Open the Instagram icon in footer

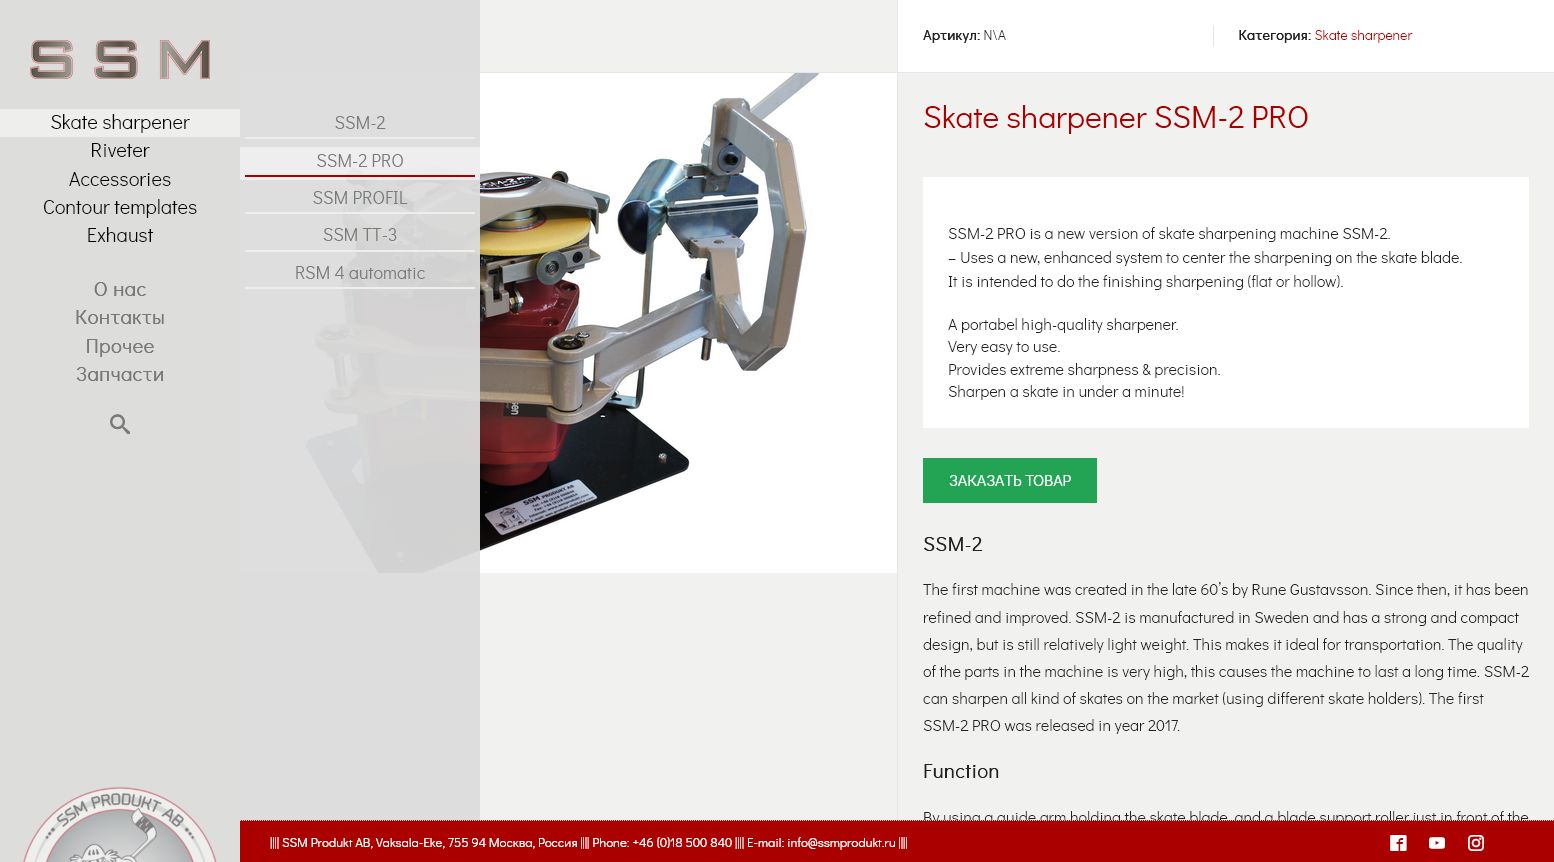(1476, 843)
